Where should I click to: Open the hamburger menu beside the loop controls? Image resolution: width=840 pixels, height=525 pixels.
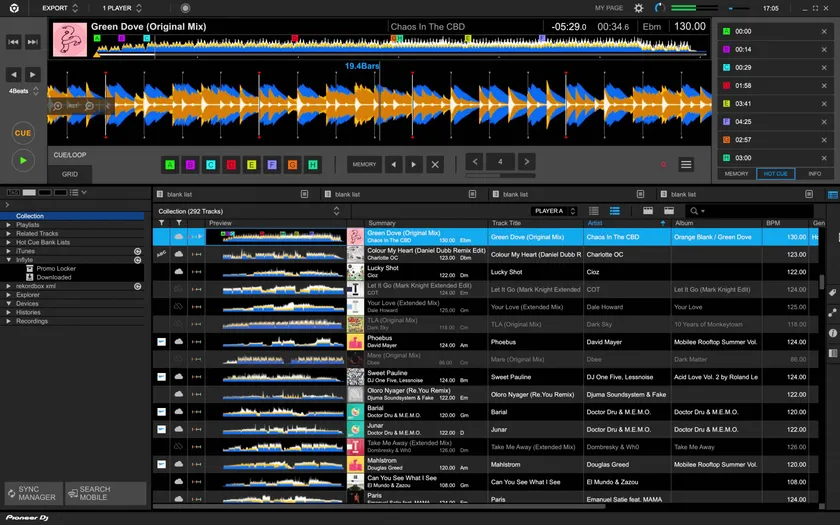click(686, 165)
